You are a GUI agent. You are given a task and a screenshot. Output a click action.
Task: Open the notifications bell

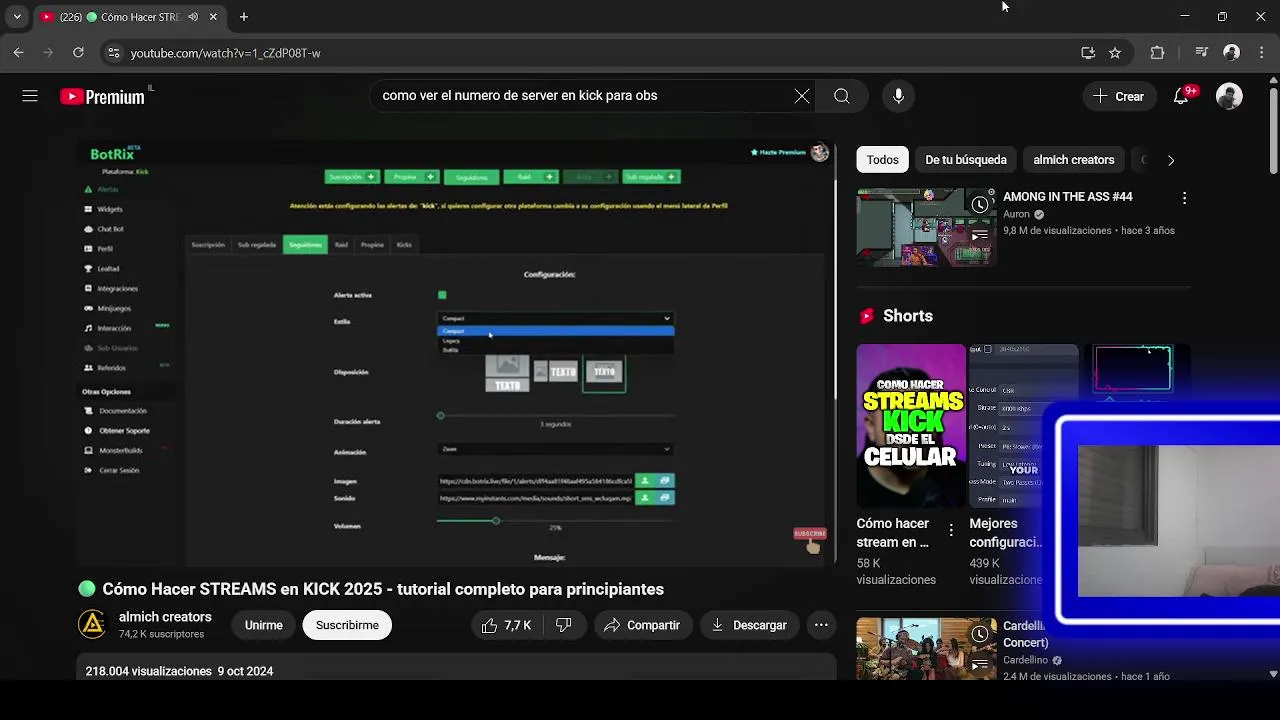point(1181,96)
